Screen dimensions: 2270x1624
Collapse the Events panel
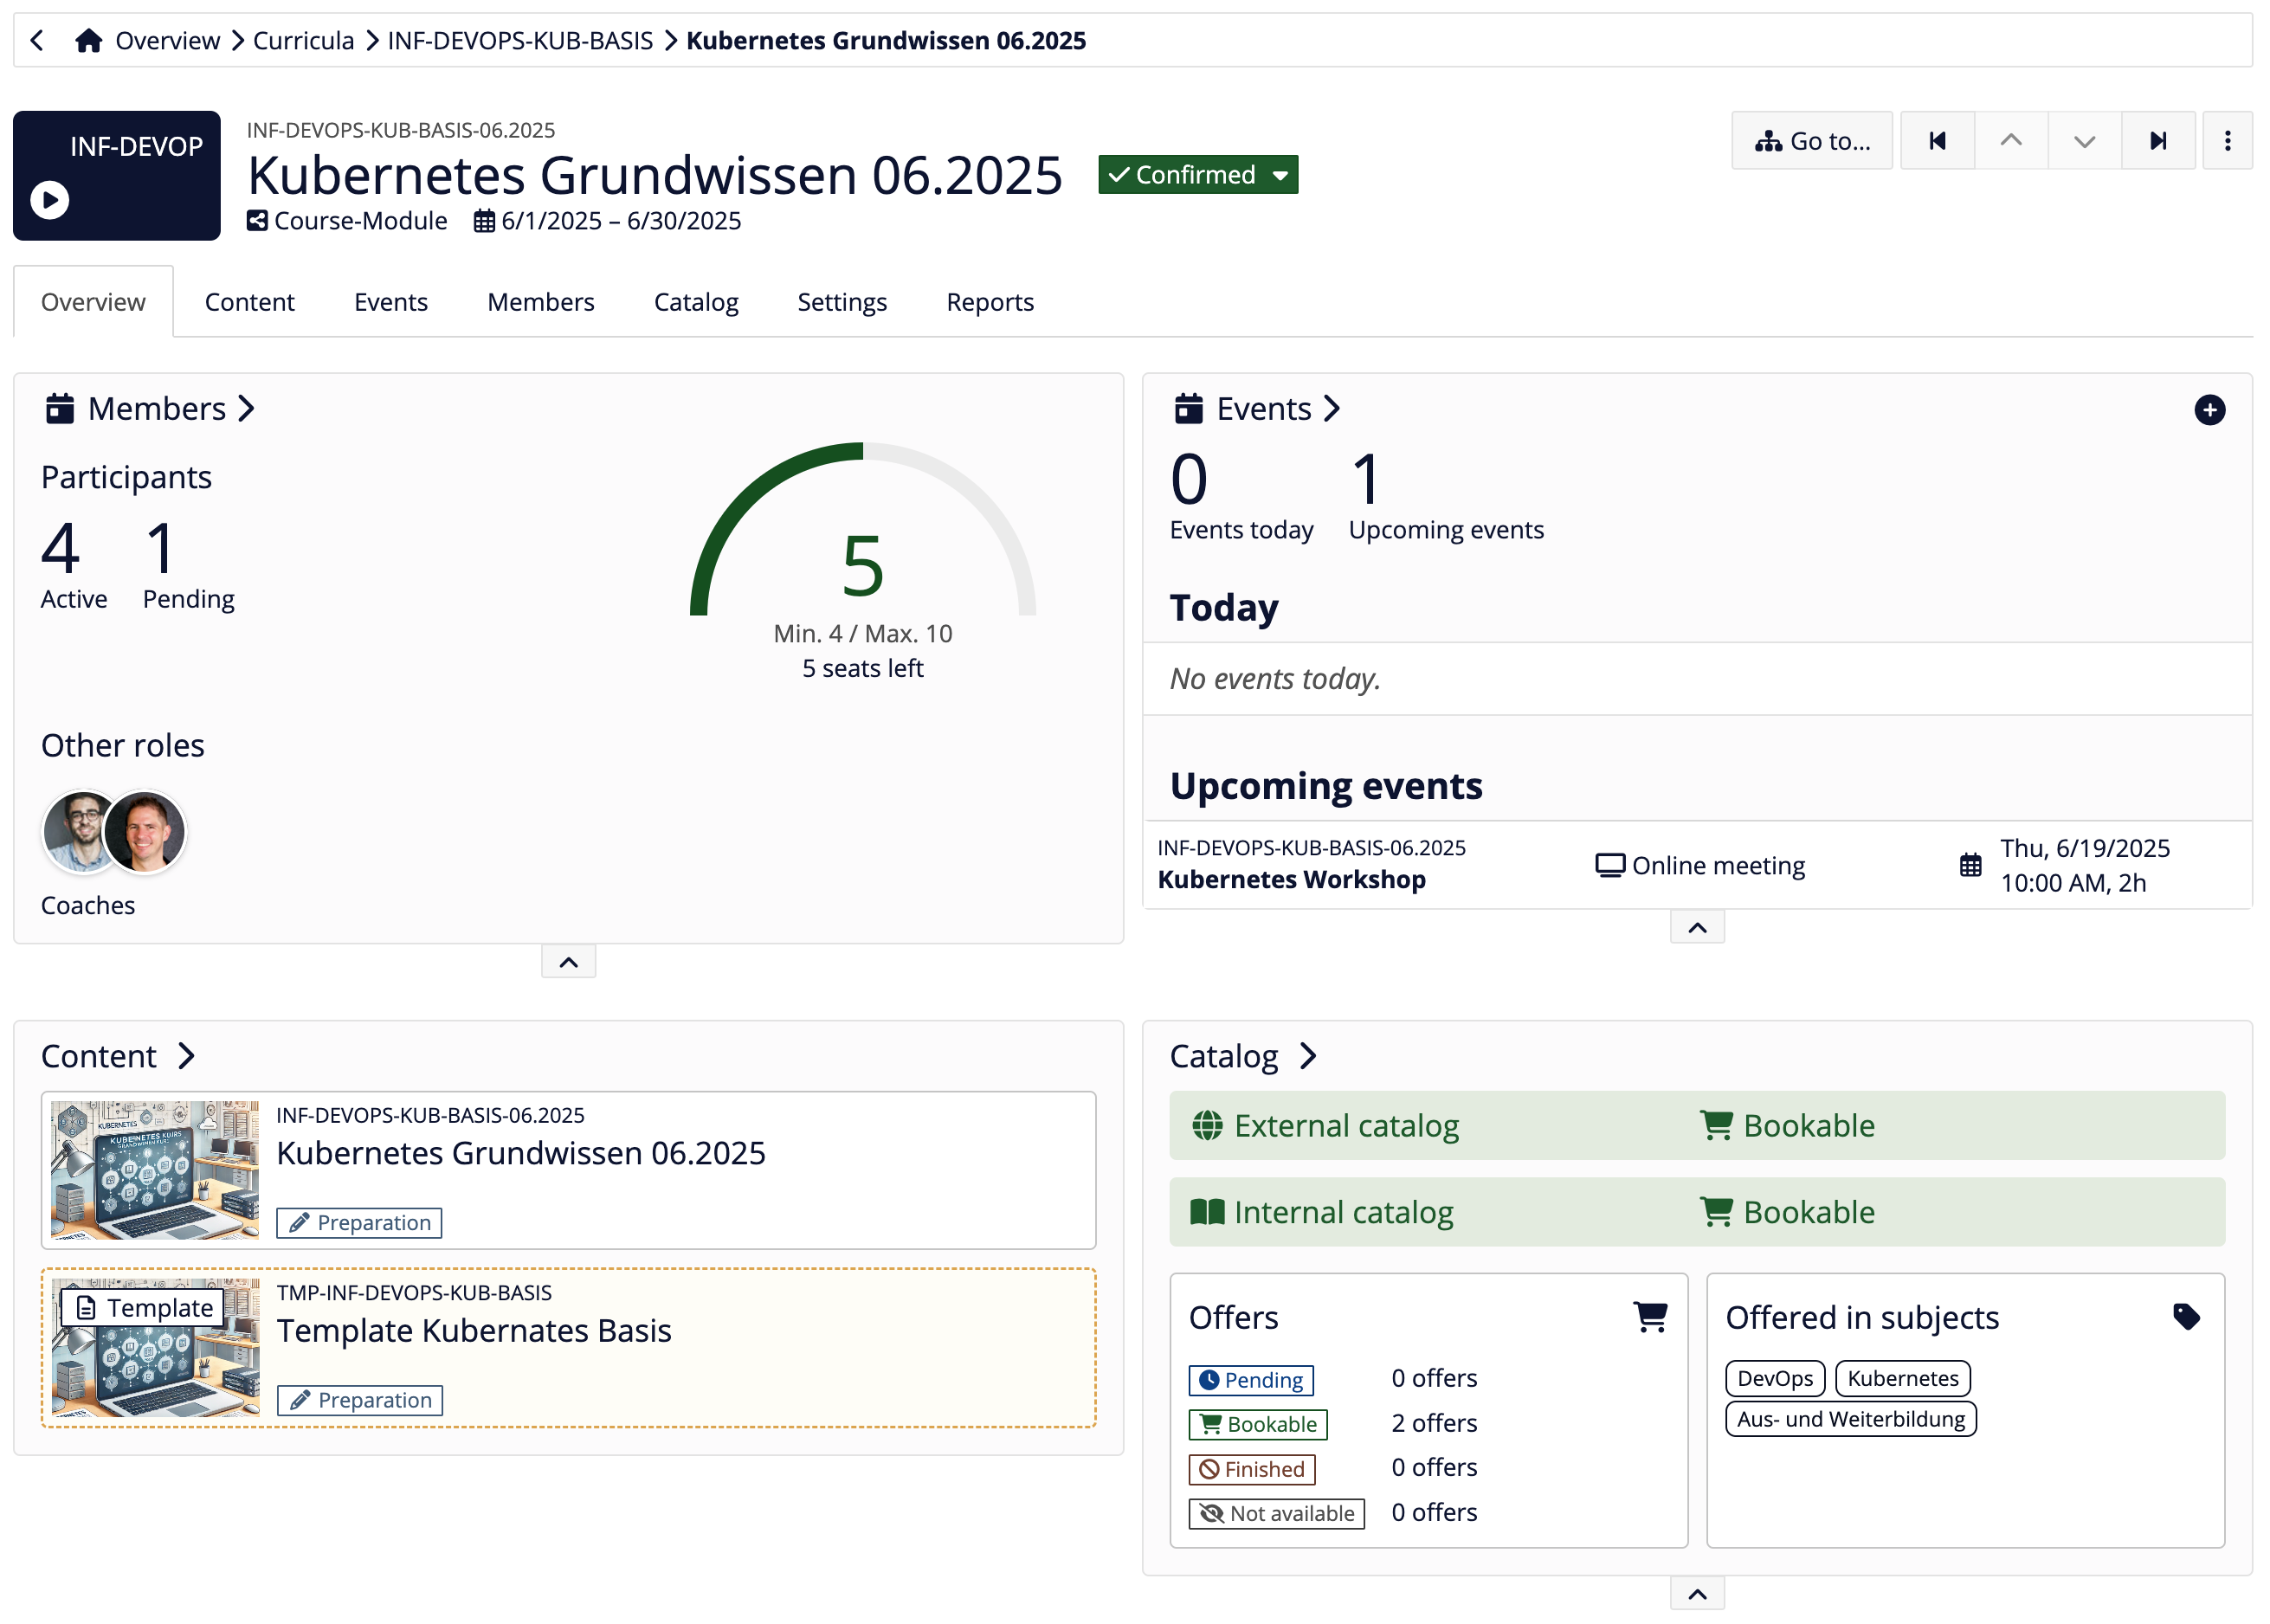[x=1696, y=928]
